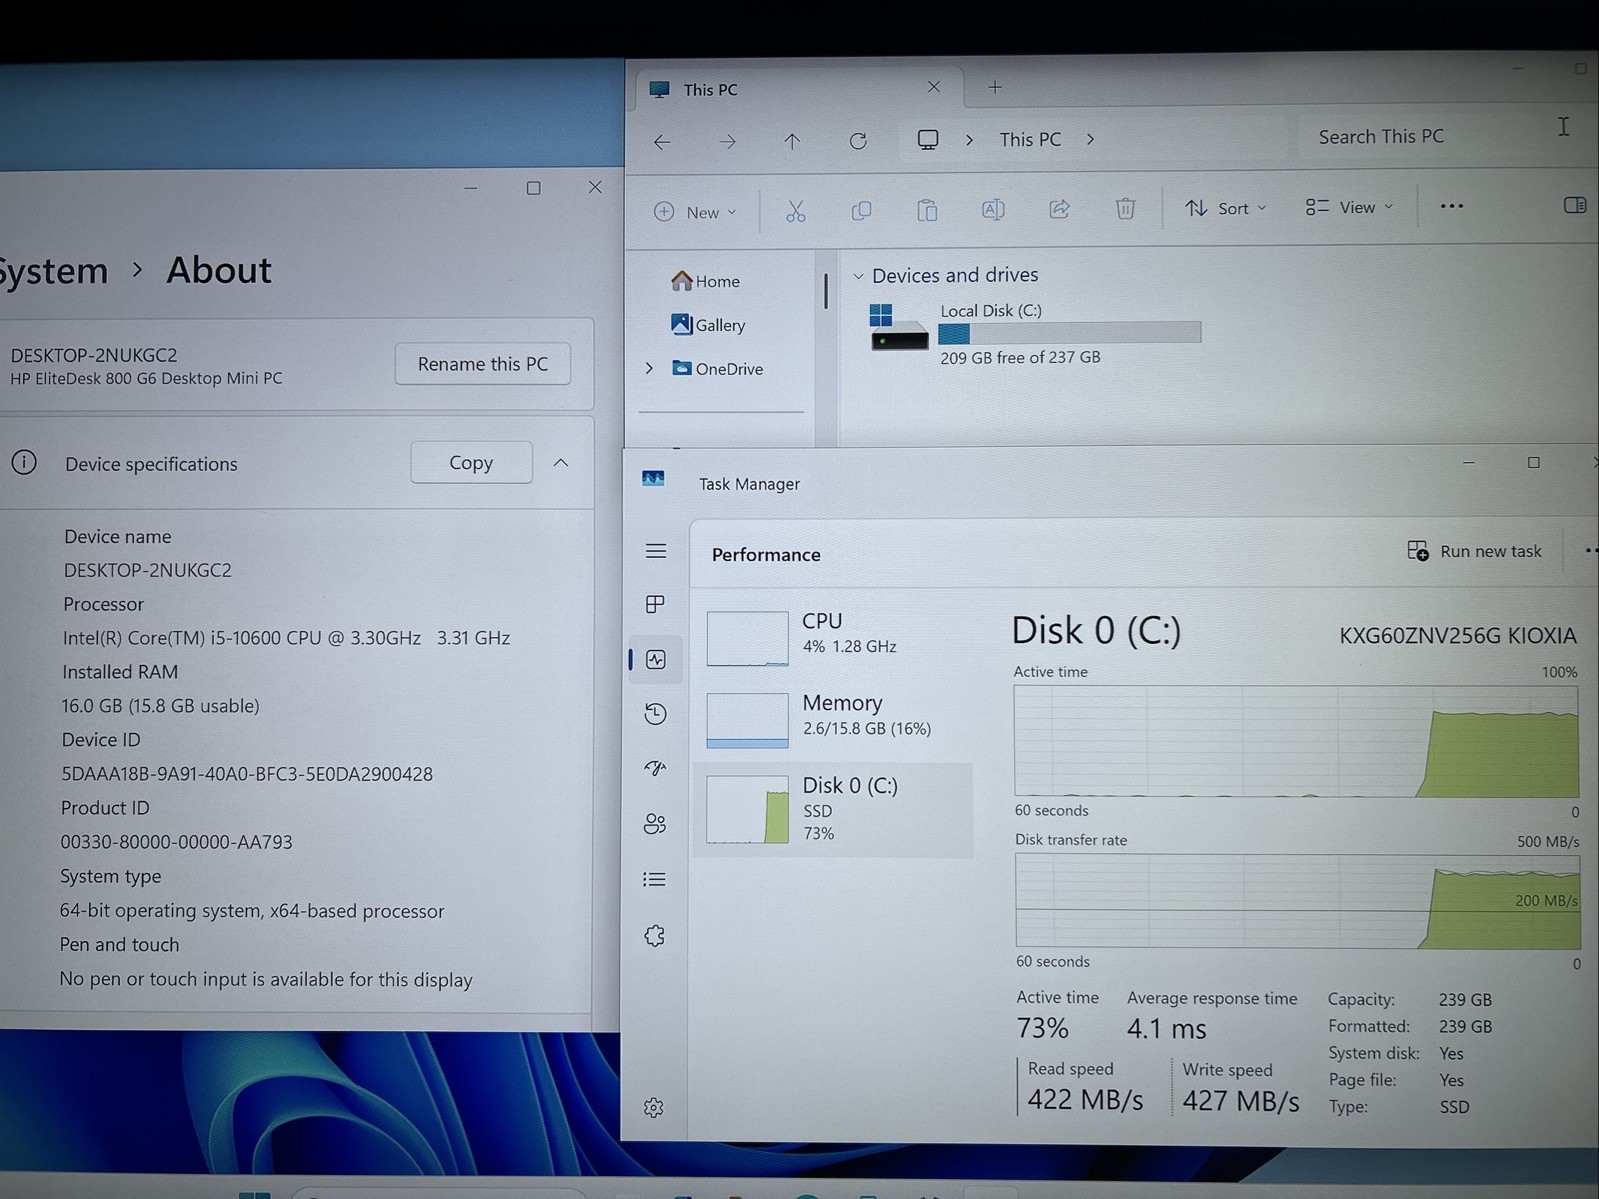This screenshot has height=1199, width=1599.
Task: Click the processor text i5-10600 CPU
Action: (x=286, y=638)
